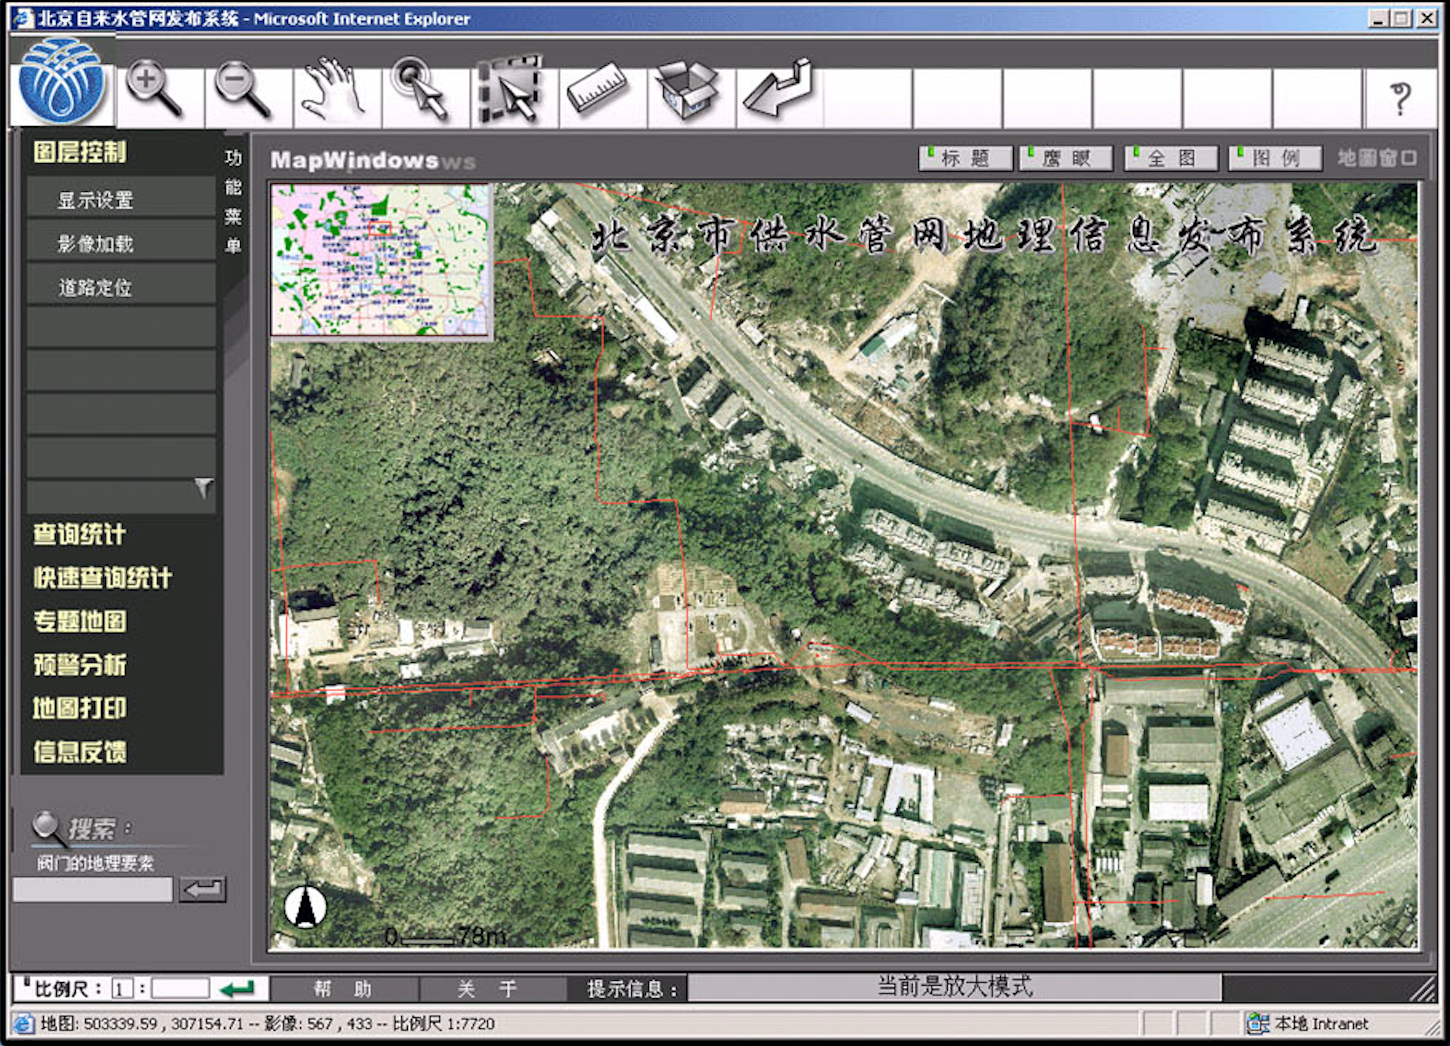
Task: Expand the 查询统计 query panel
Action: 79,535
